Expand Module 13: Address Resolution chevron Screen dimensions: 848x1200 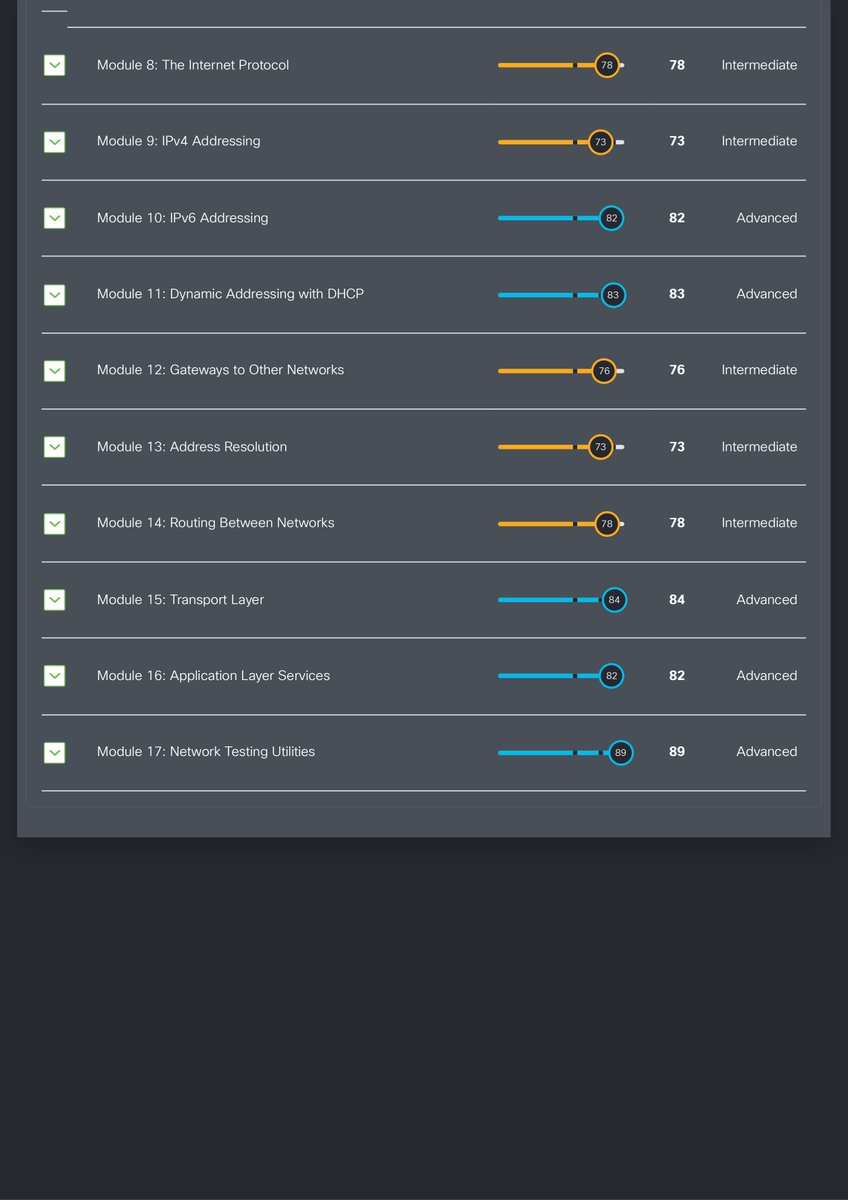(55, 447)
